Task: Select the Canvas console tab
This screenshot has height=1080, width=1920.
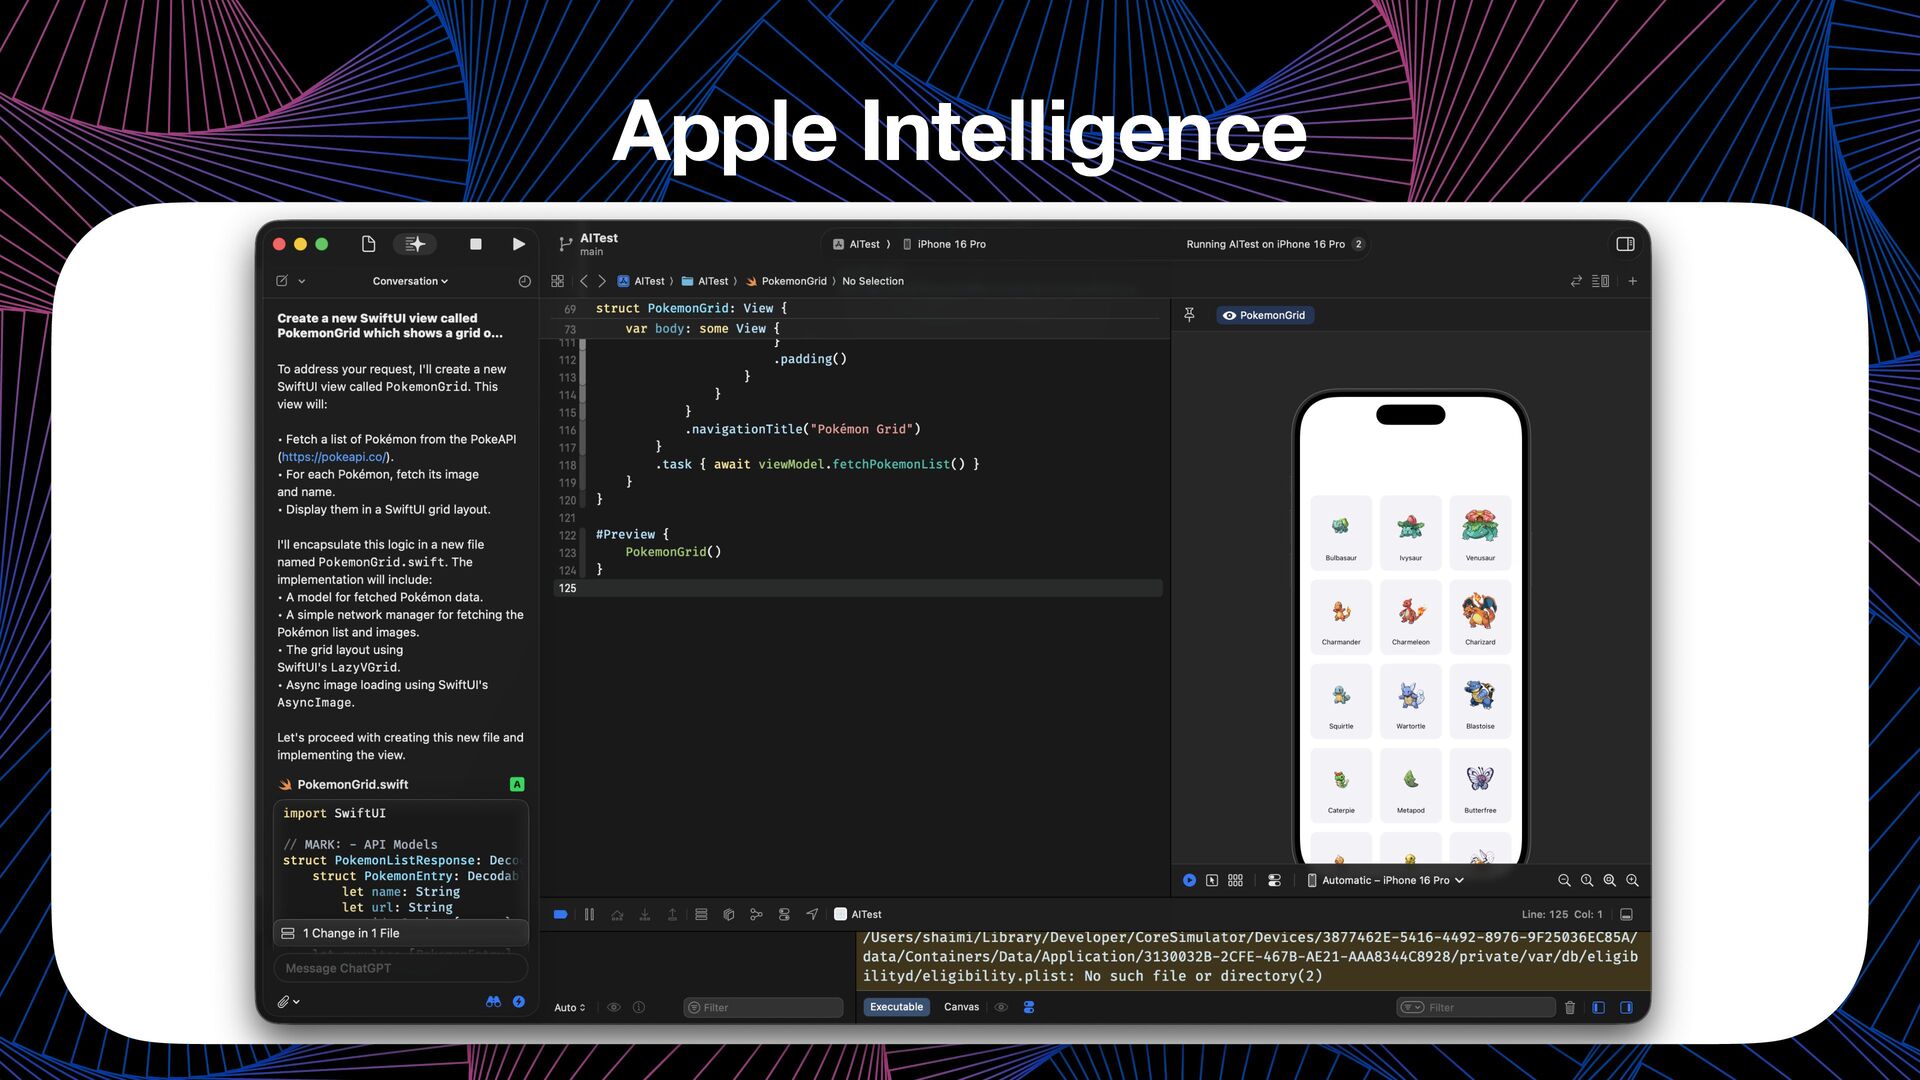Action: point(961,1007)
